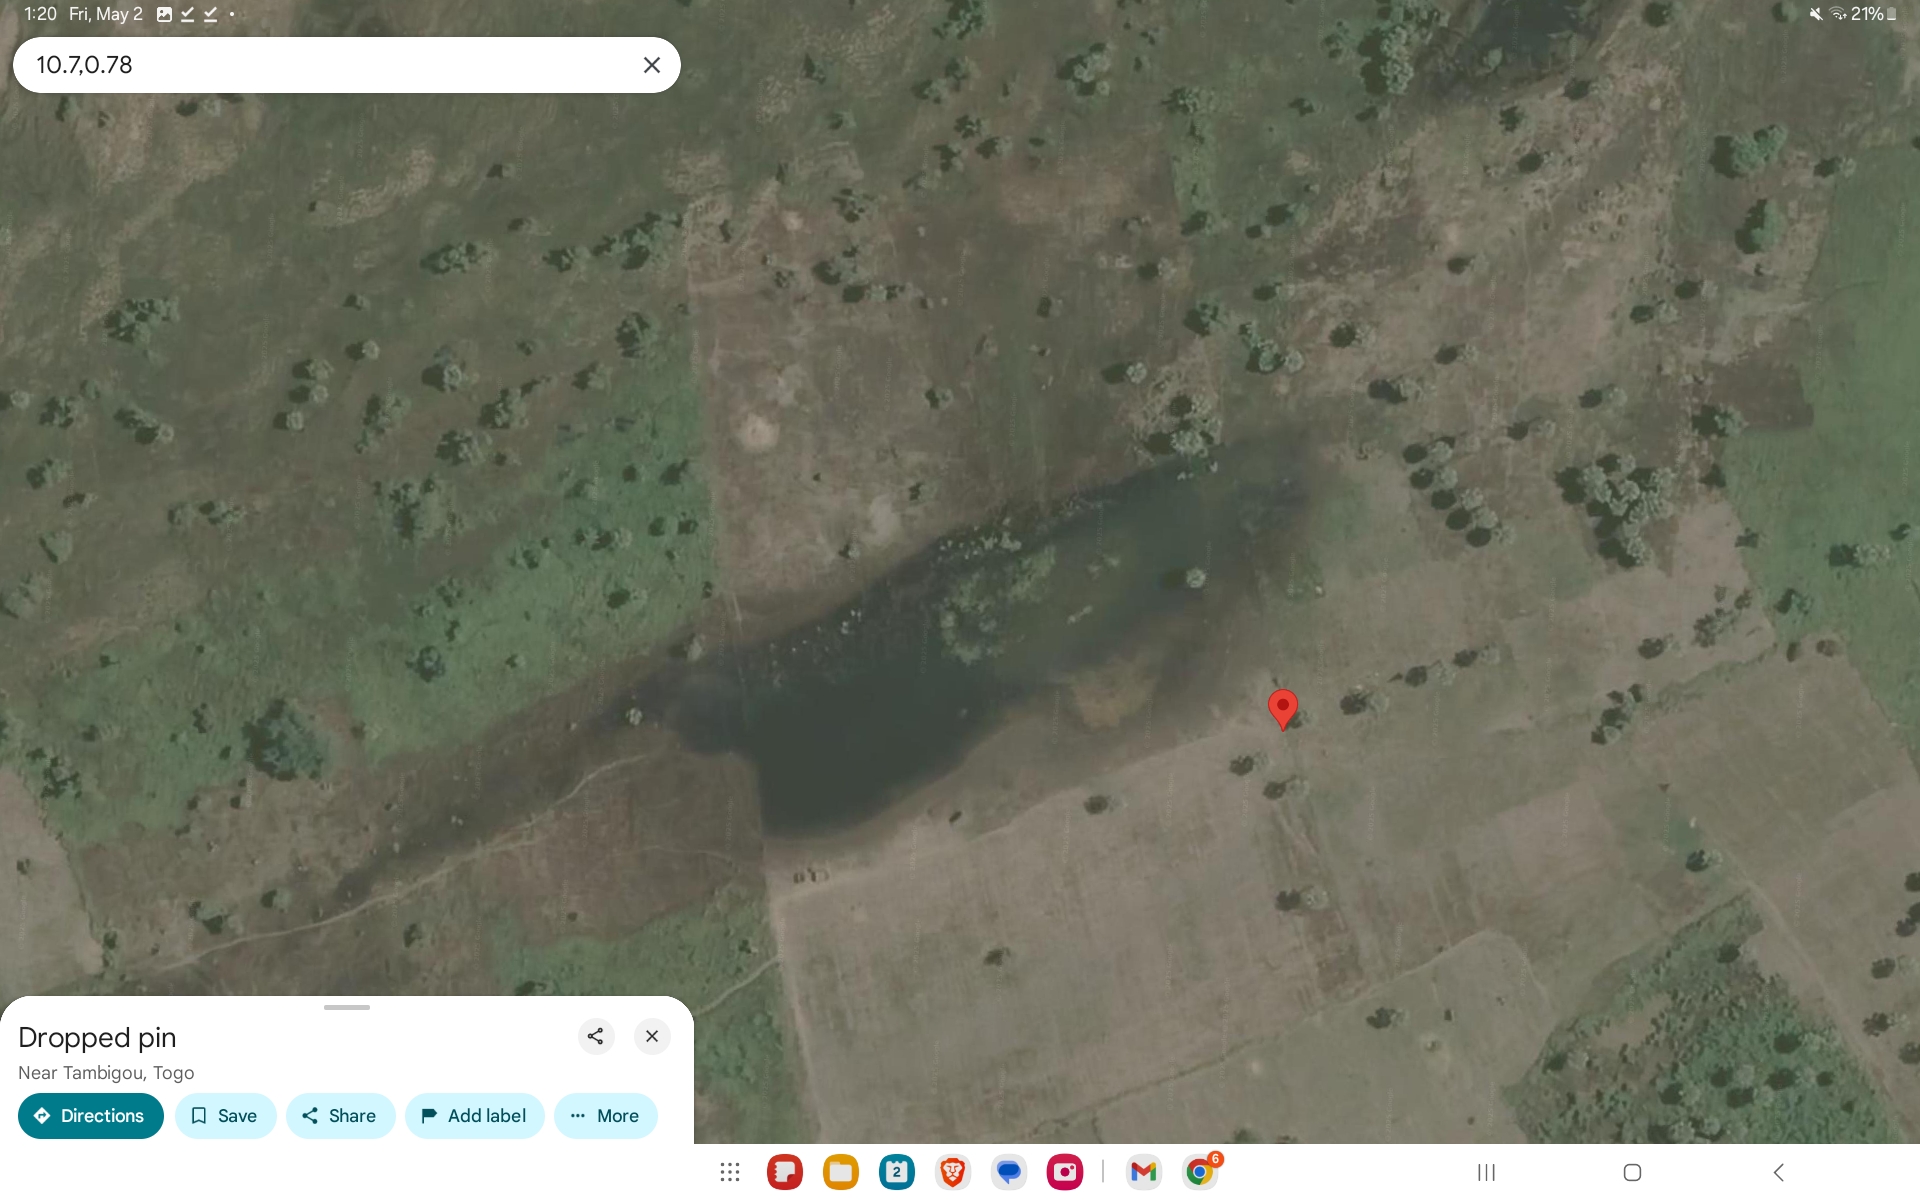Tap the Share chip button
Image resolution: width=1920 pixels, height=1200 pixels.
tap(340, 1116)
